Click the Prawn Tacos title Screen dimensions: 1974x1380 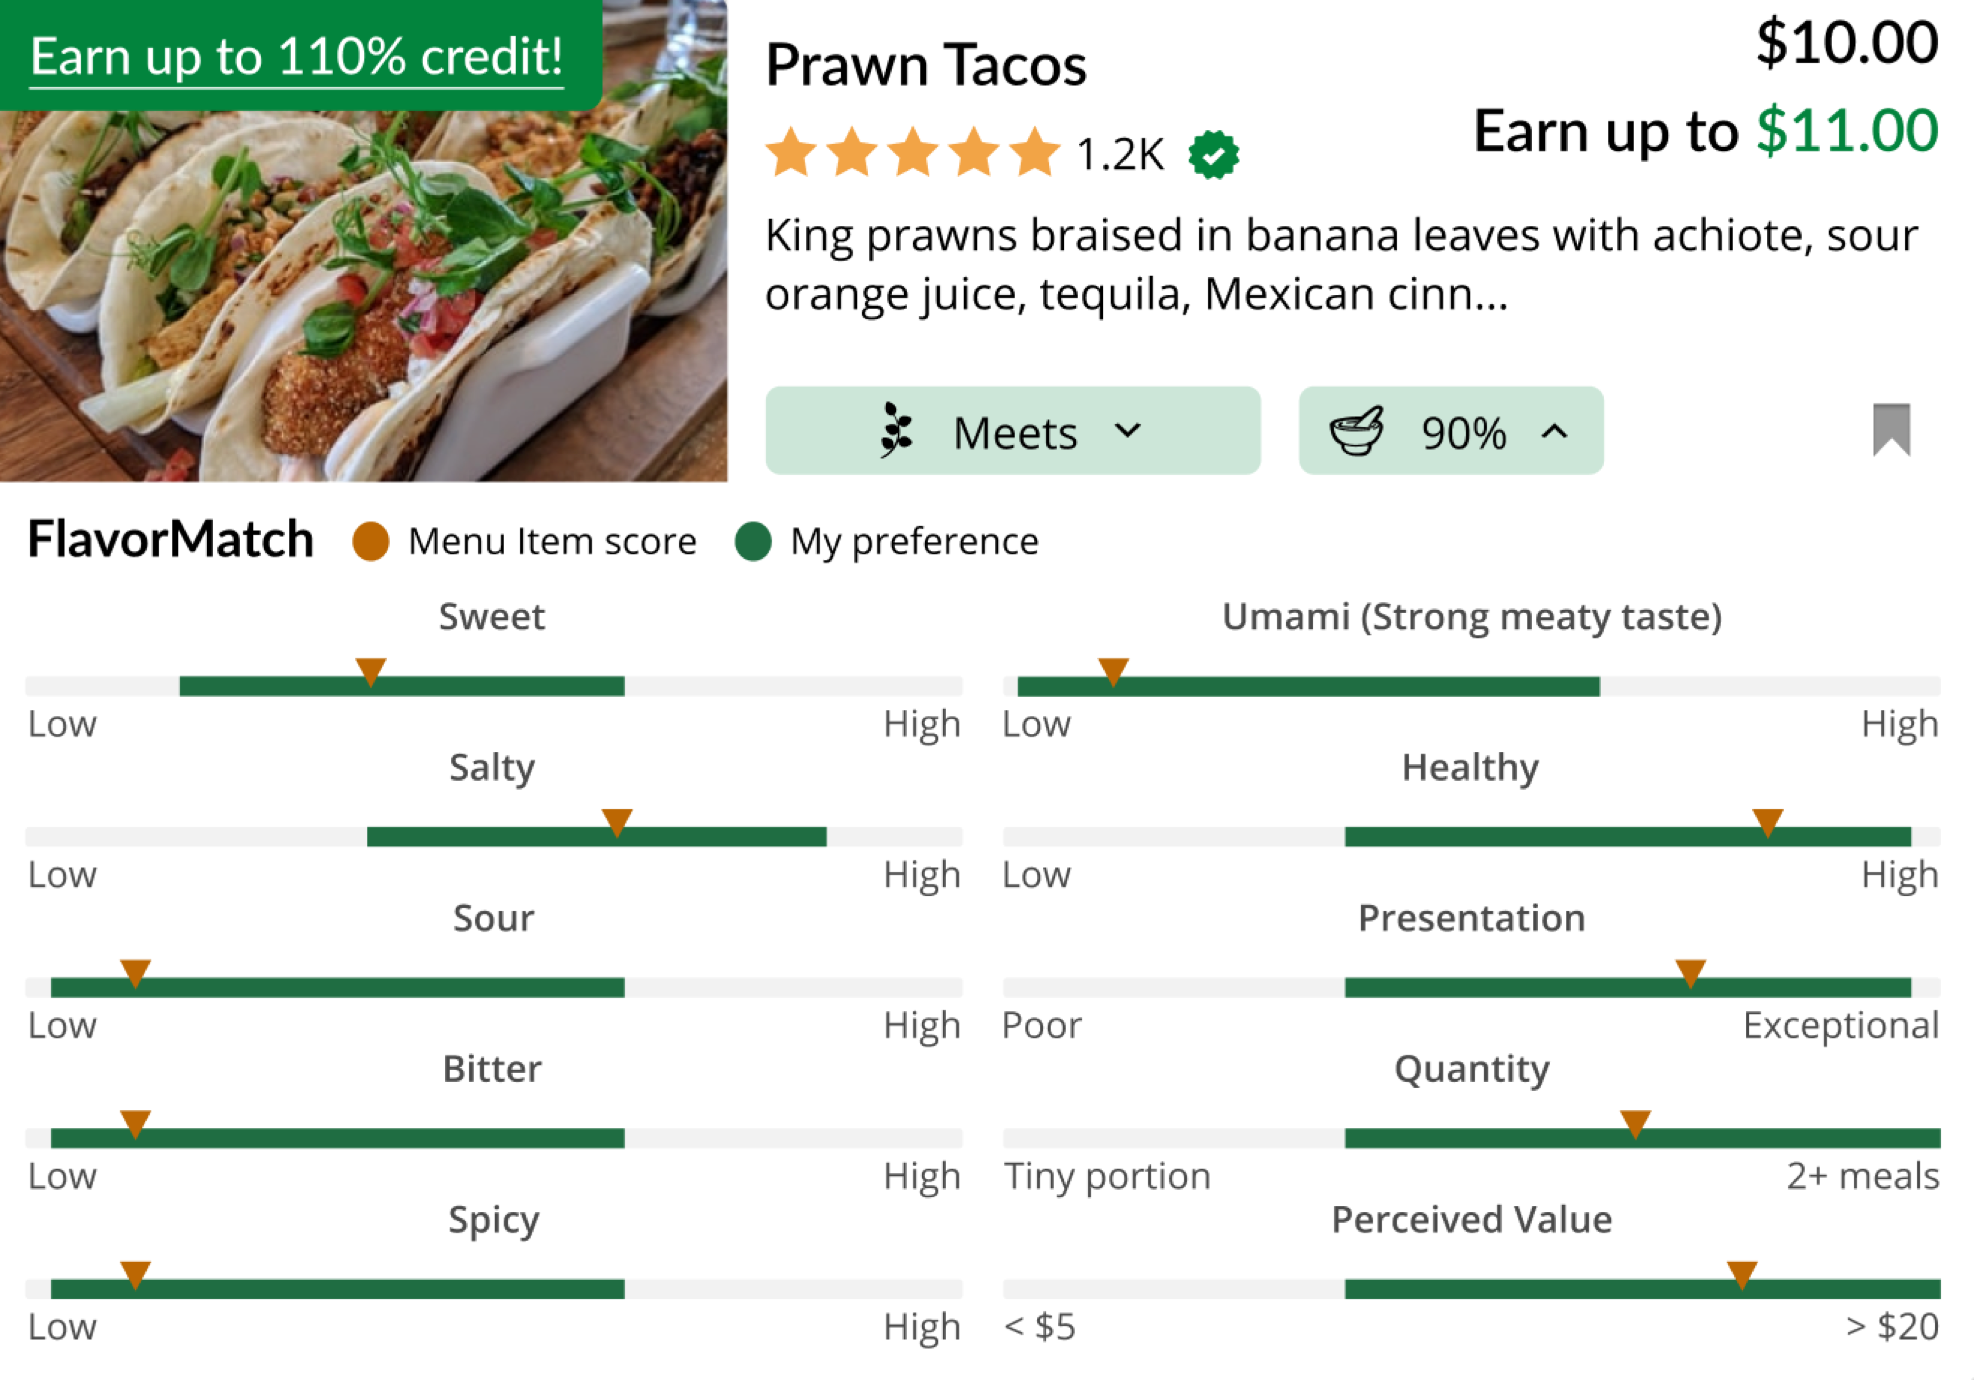(925, 66)
